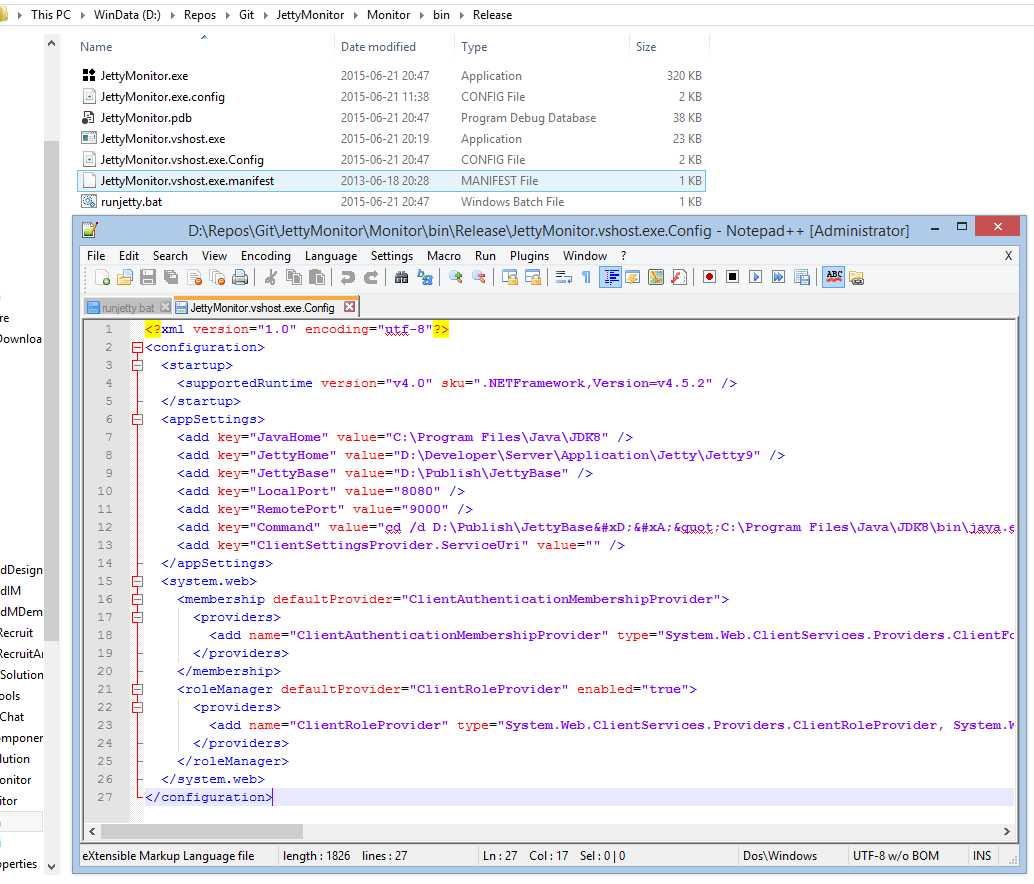The width and height of the screenshot is (1034, 884).
Task: Print the document using printer icon
Action: click(x=240, y=278)
